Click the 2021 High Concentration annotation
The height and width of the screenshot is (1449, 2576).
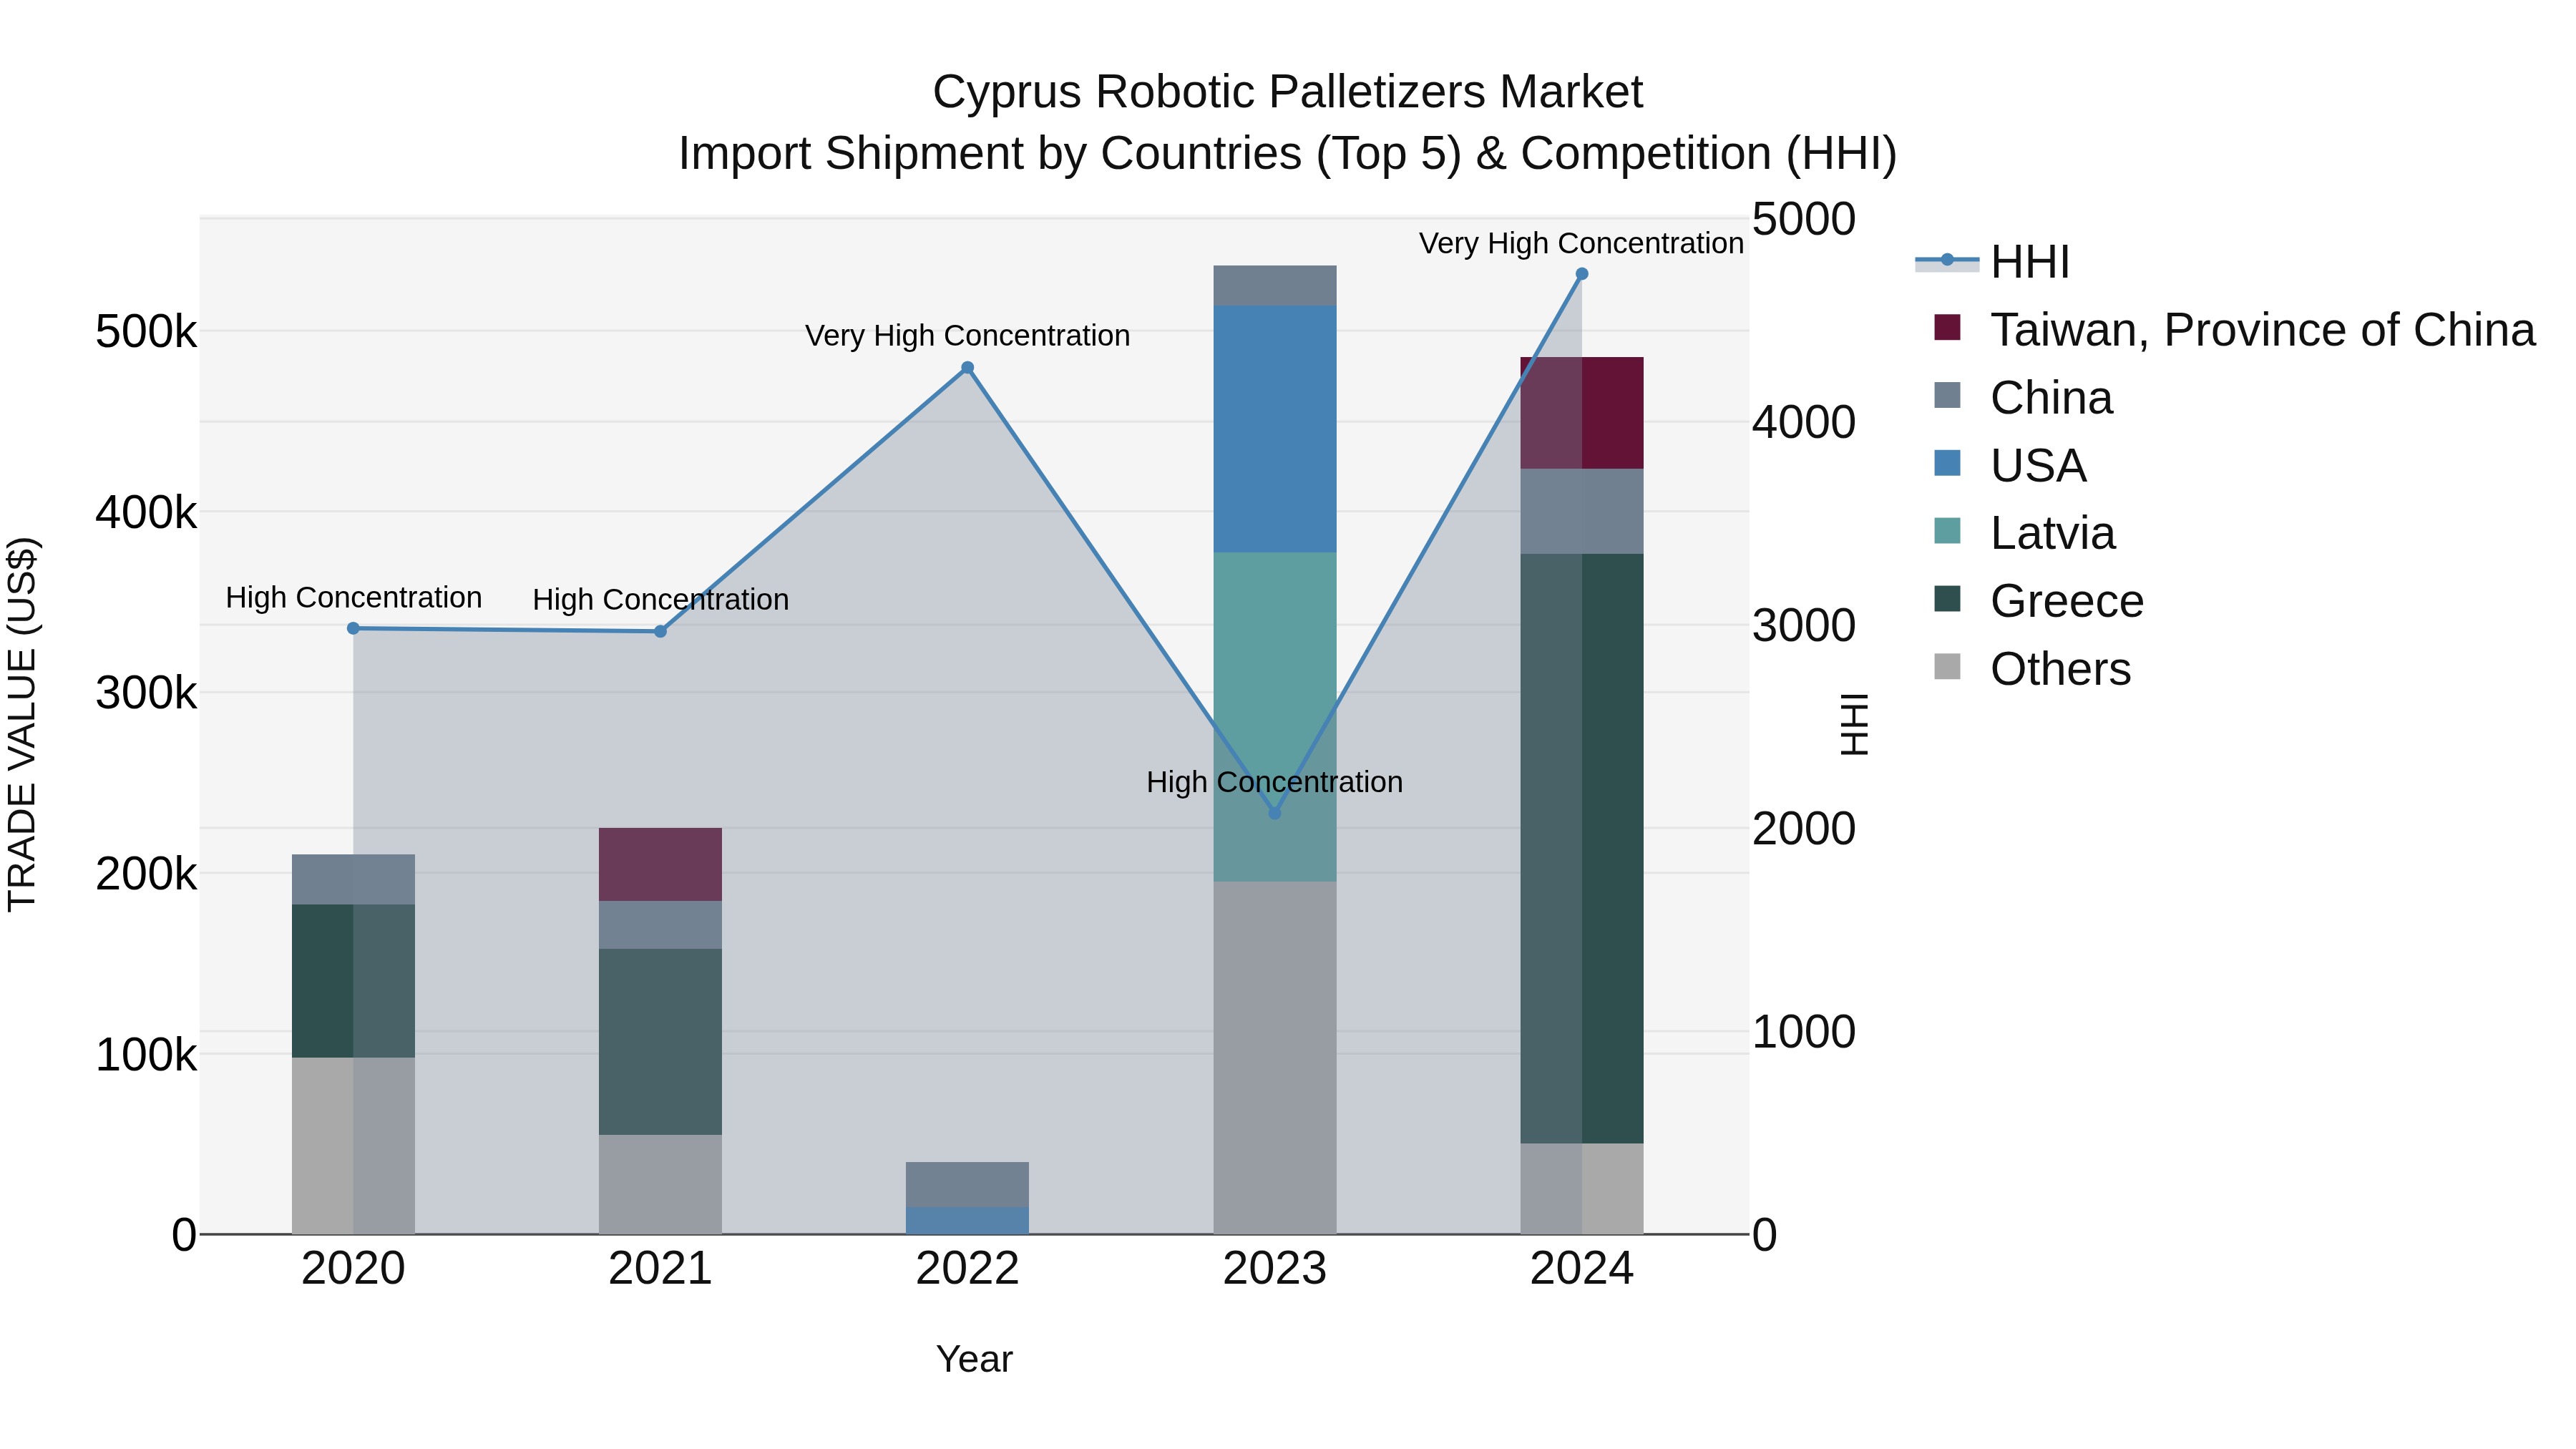(x=660, y=600)
